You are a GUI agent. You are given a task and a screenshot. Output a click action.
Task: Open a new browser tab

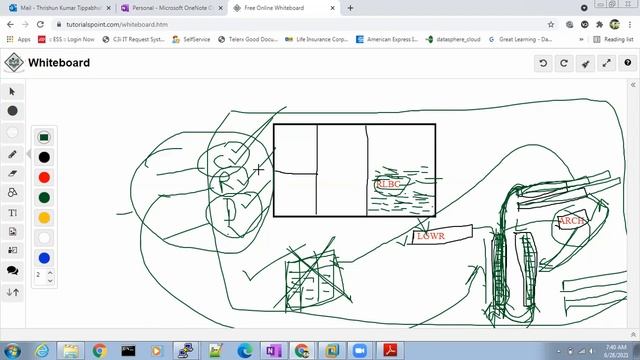(x=350, y=8)
